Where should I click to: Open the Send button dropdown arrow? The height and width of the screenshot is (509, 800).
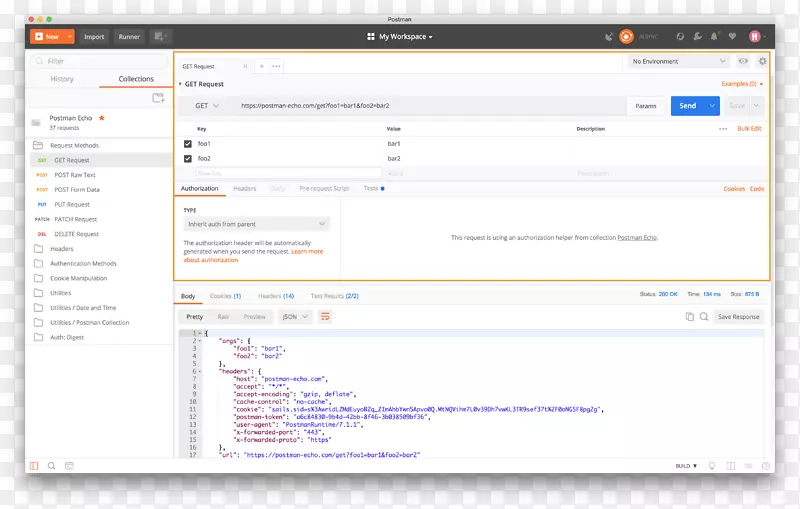click(712, 106)
